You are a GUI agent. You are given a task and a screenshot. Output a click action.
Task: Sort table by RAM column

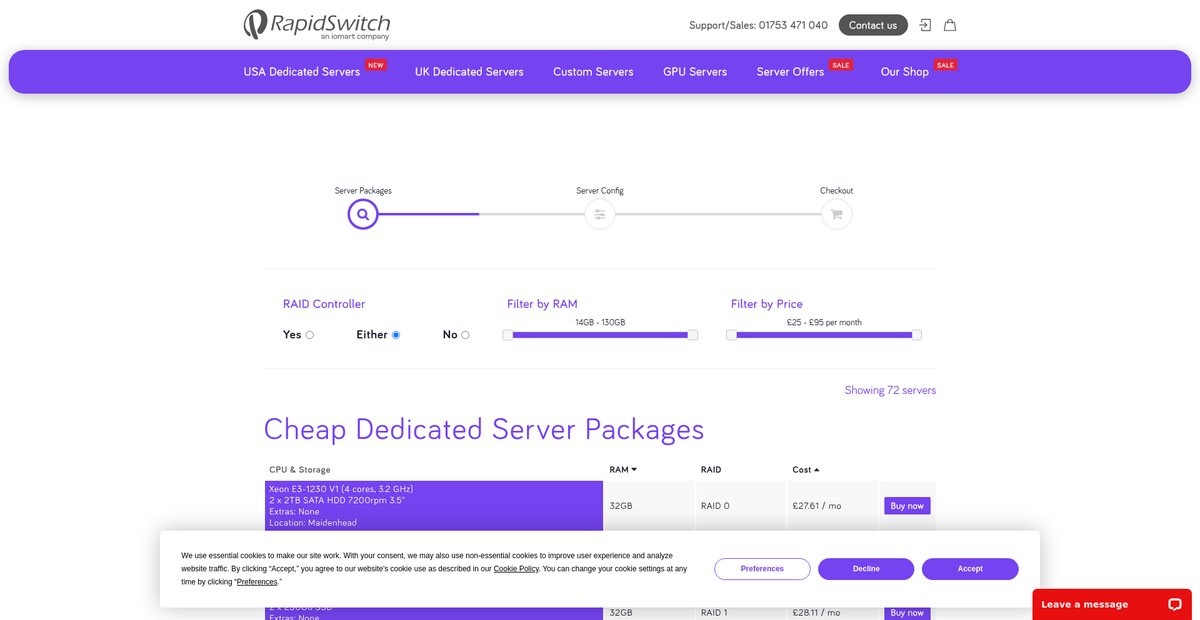tap(623, 469)
